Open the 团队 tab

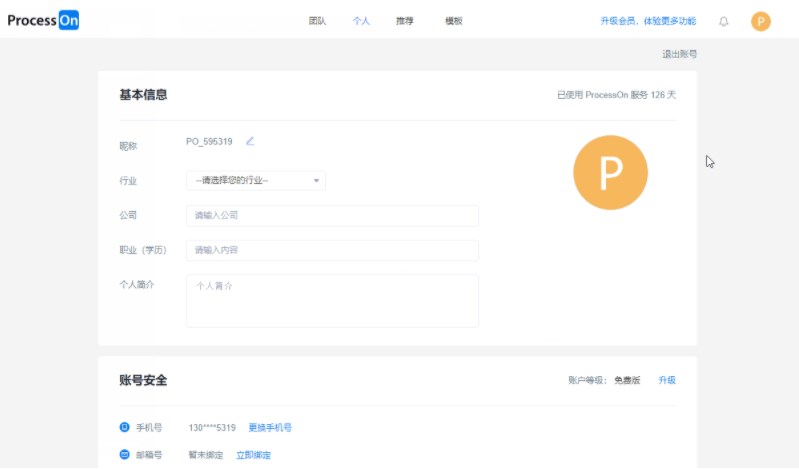[x=317, y=21]
